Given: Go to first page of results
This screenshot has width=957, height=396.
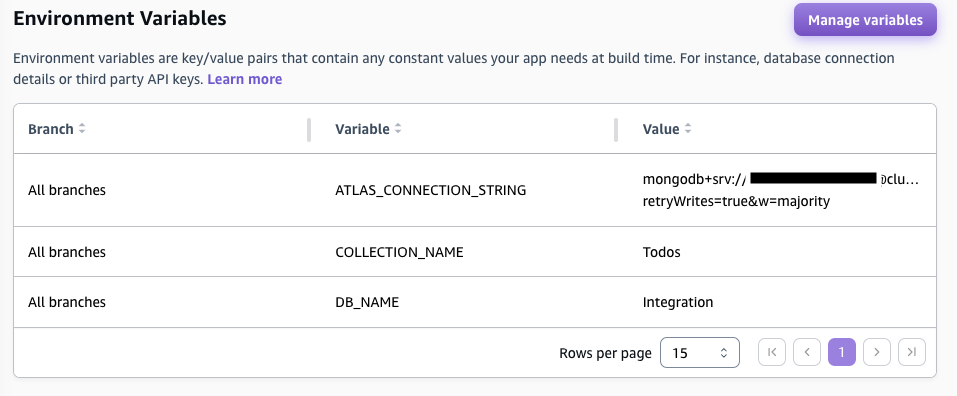Looking at the screenshot, I should (x=771, y=352).
